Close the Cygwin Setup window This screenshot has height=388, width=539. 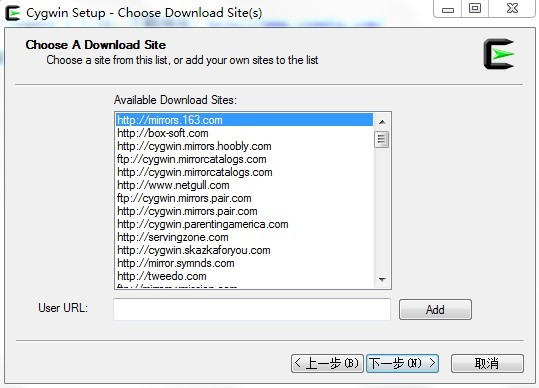(x=512, y=9)
